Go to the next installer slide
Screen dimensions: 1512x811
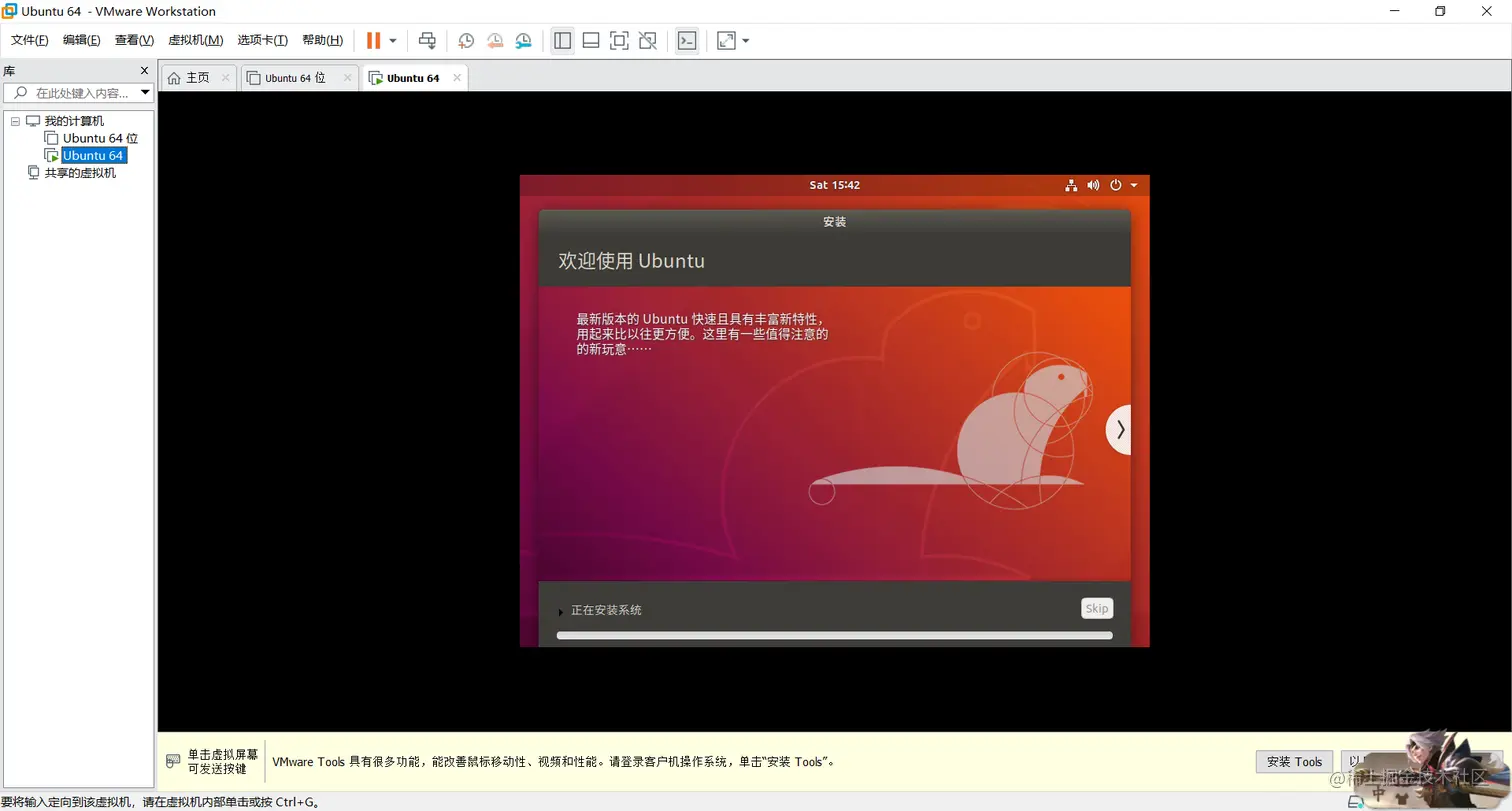click(1119, 429)
